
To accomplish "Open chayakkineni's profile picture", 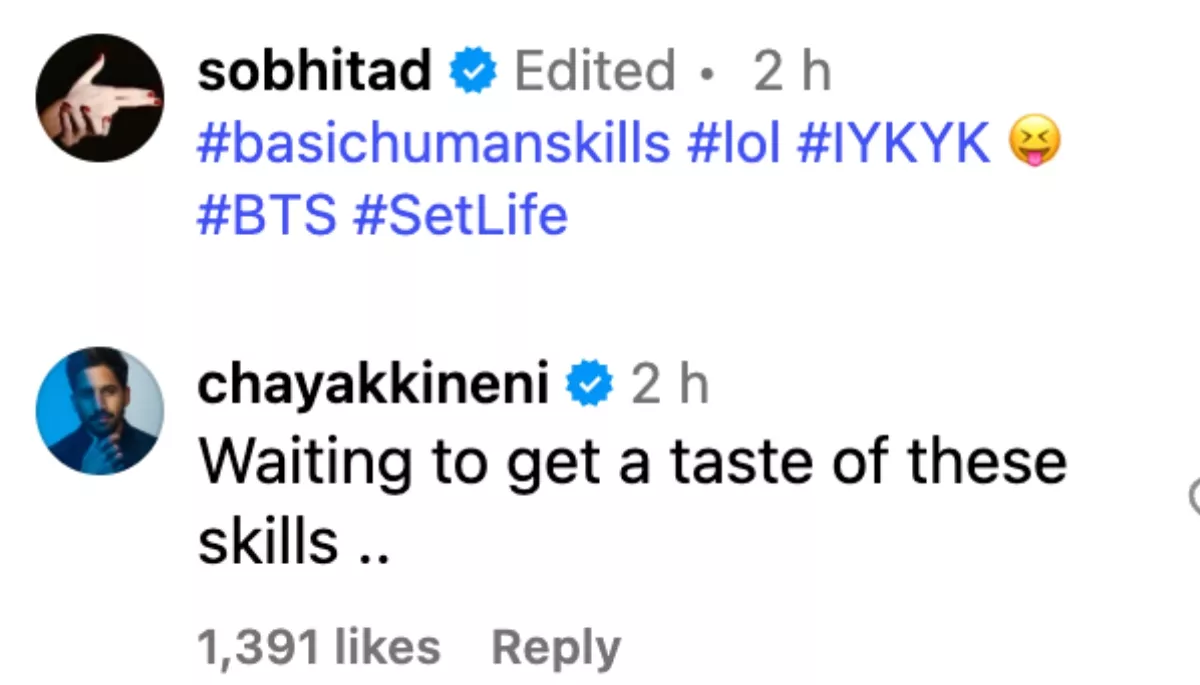I will pos(98,411).
